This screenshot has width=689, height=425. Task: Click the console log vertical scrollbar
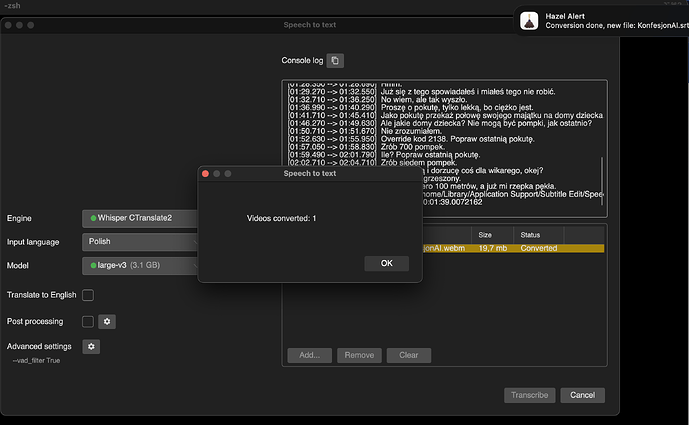(602, 181)
